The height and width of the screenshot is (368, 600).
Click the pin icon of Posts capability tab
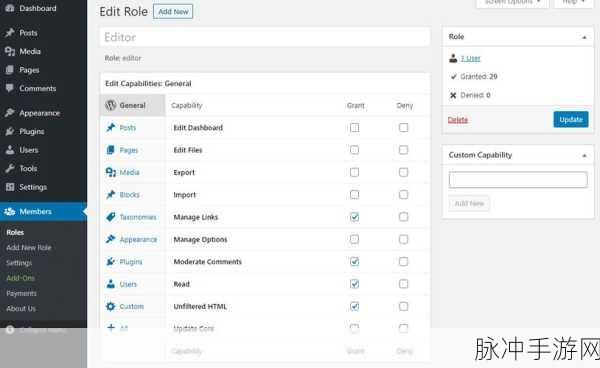(111, 127)
